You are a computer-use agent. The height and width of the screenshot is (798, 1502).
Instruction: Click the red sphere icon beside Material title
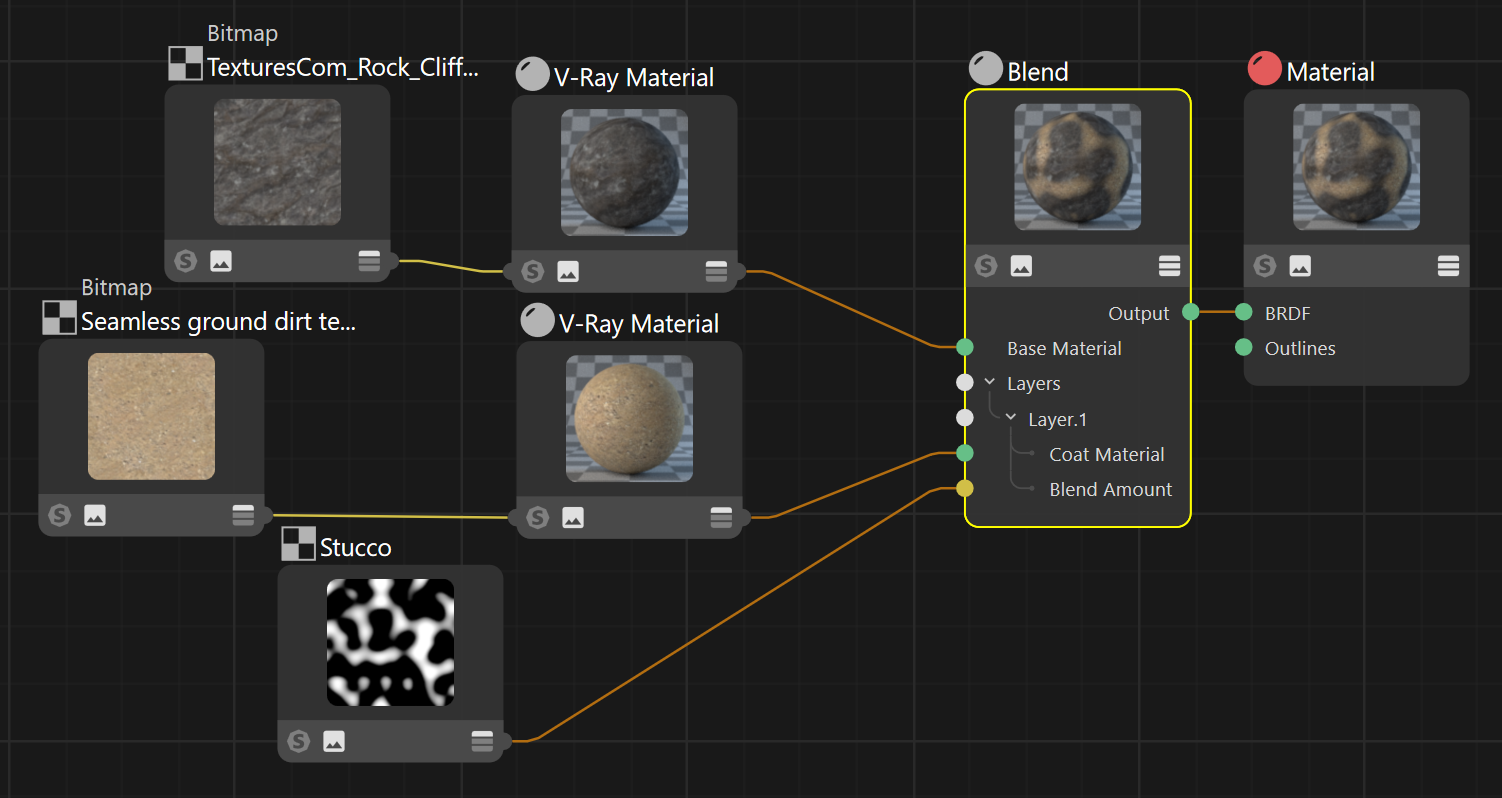tap(1265, 69)
